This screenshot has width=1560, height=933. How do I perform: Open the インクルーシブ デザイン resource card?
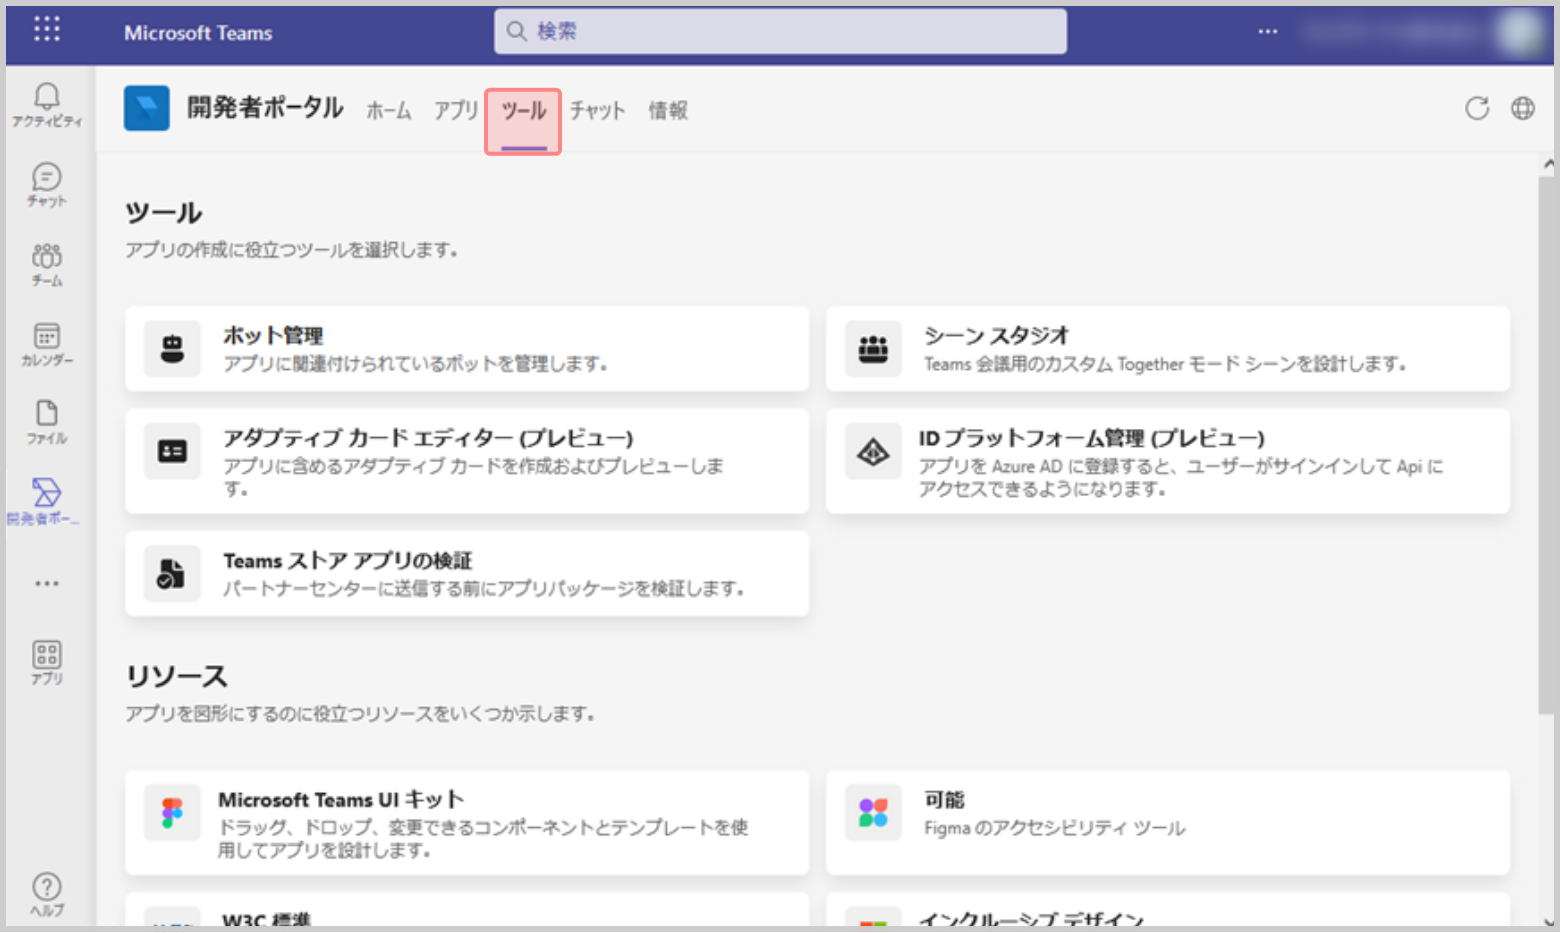(x=1168, y=910)
